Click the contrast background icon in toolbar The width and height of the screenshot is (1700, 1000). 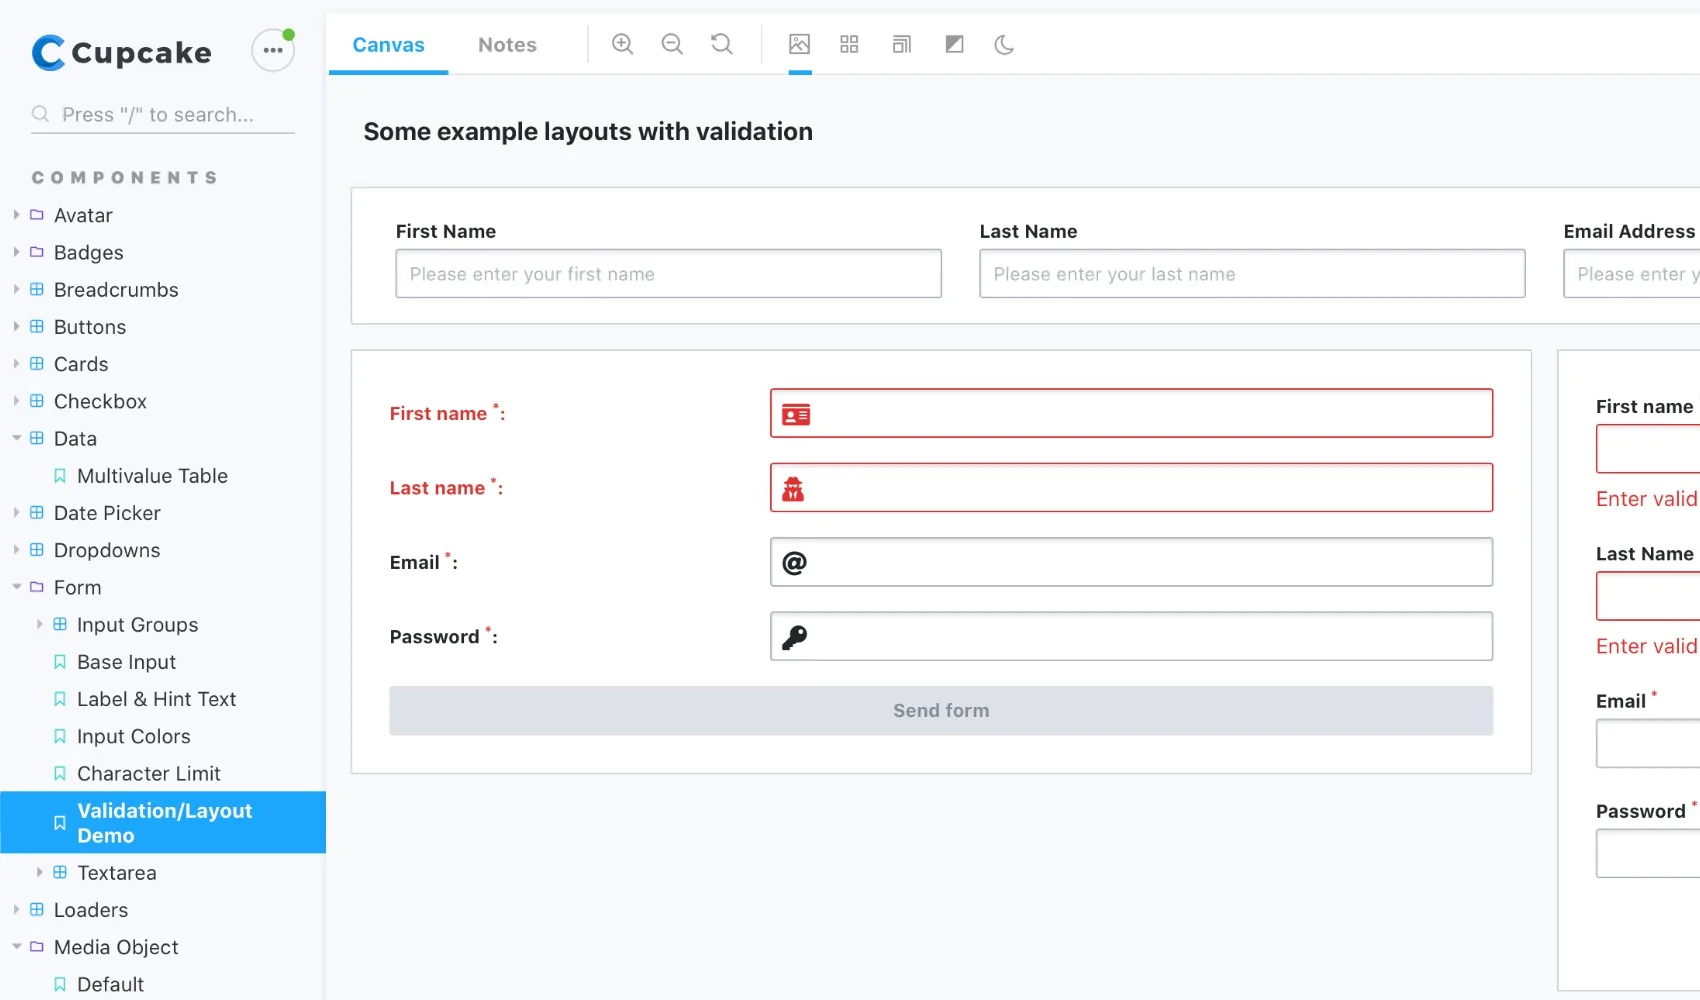coord(954,44)
